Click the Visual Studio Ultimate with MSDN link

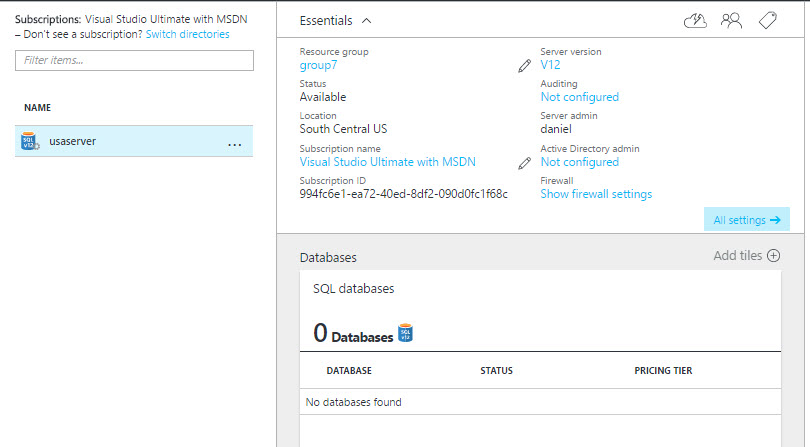click(x=387, y=162)
